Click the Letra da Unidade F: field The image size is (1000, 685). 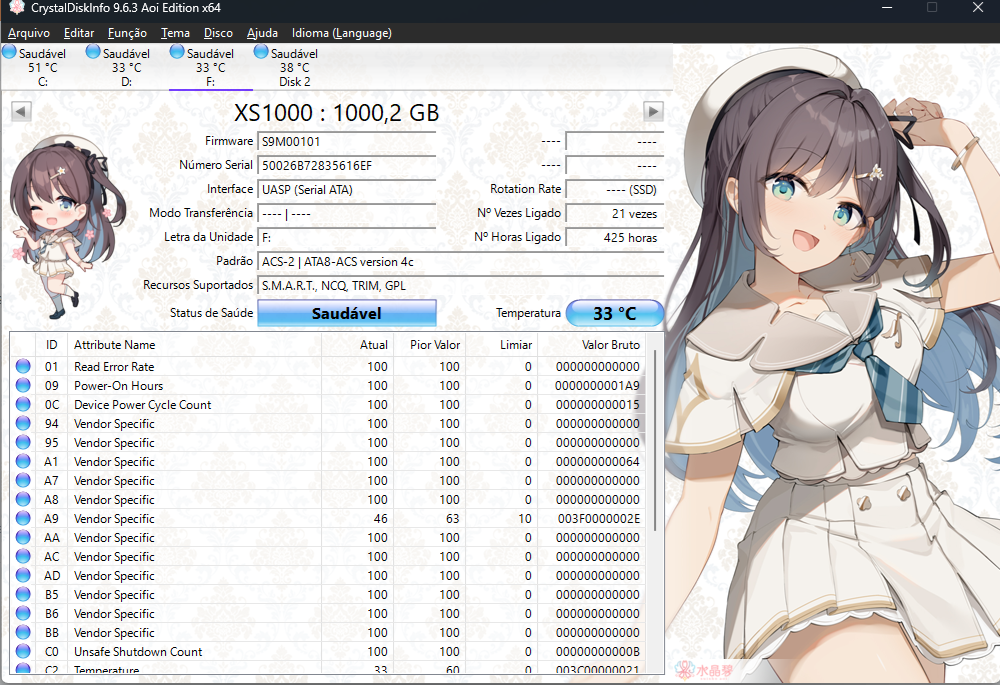click(347, 237)
